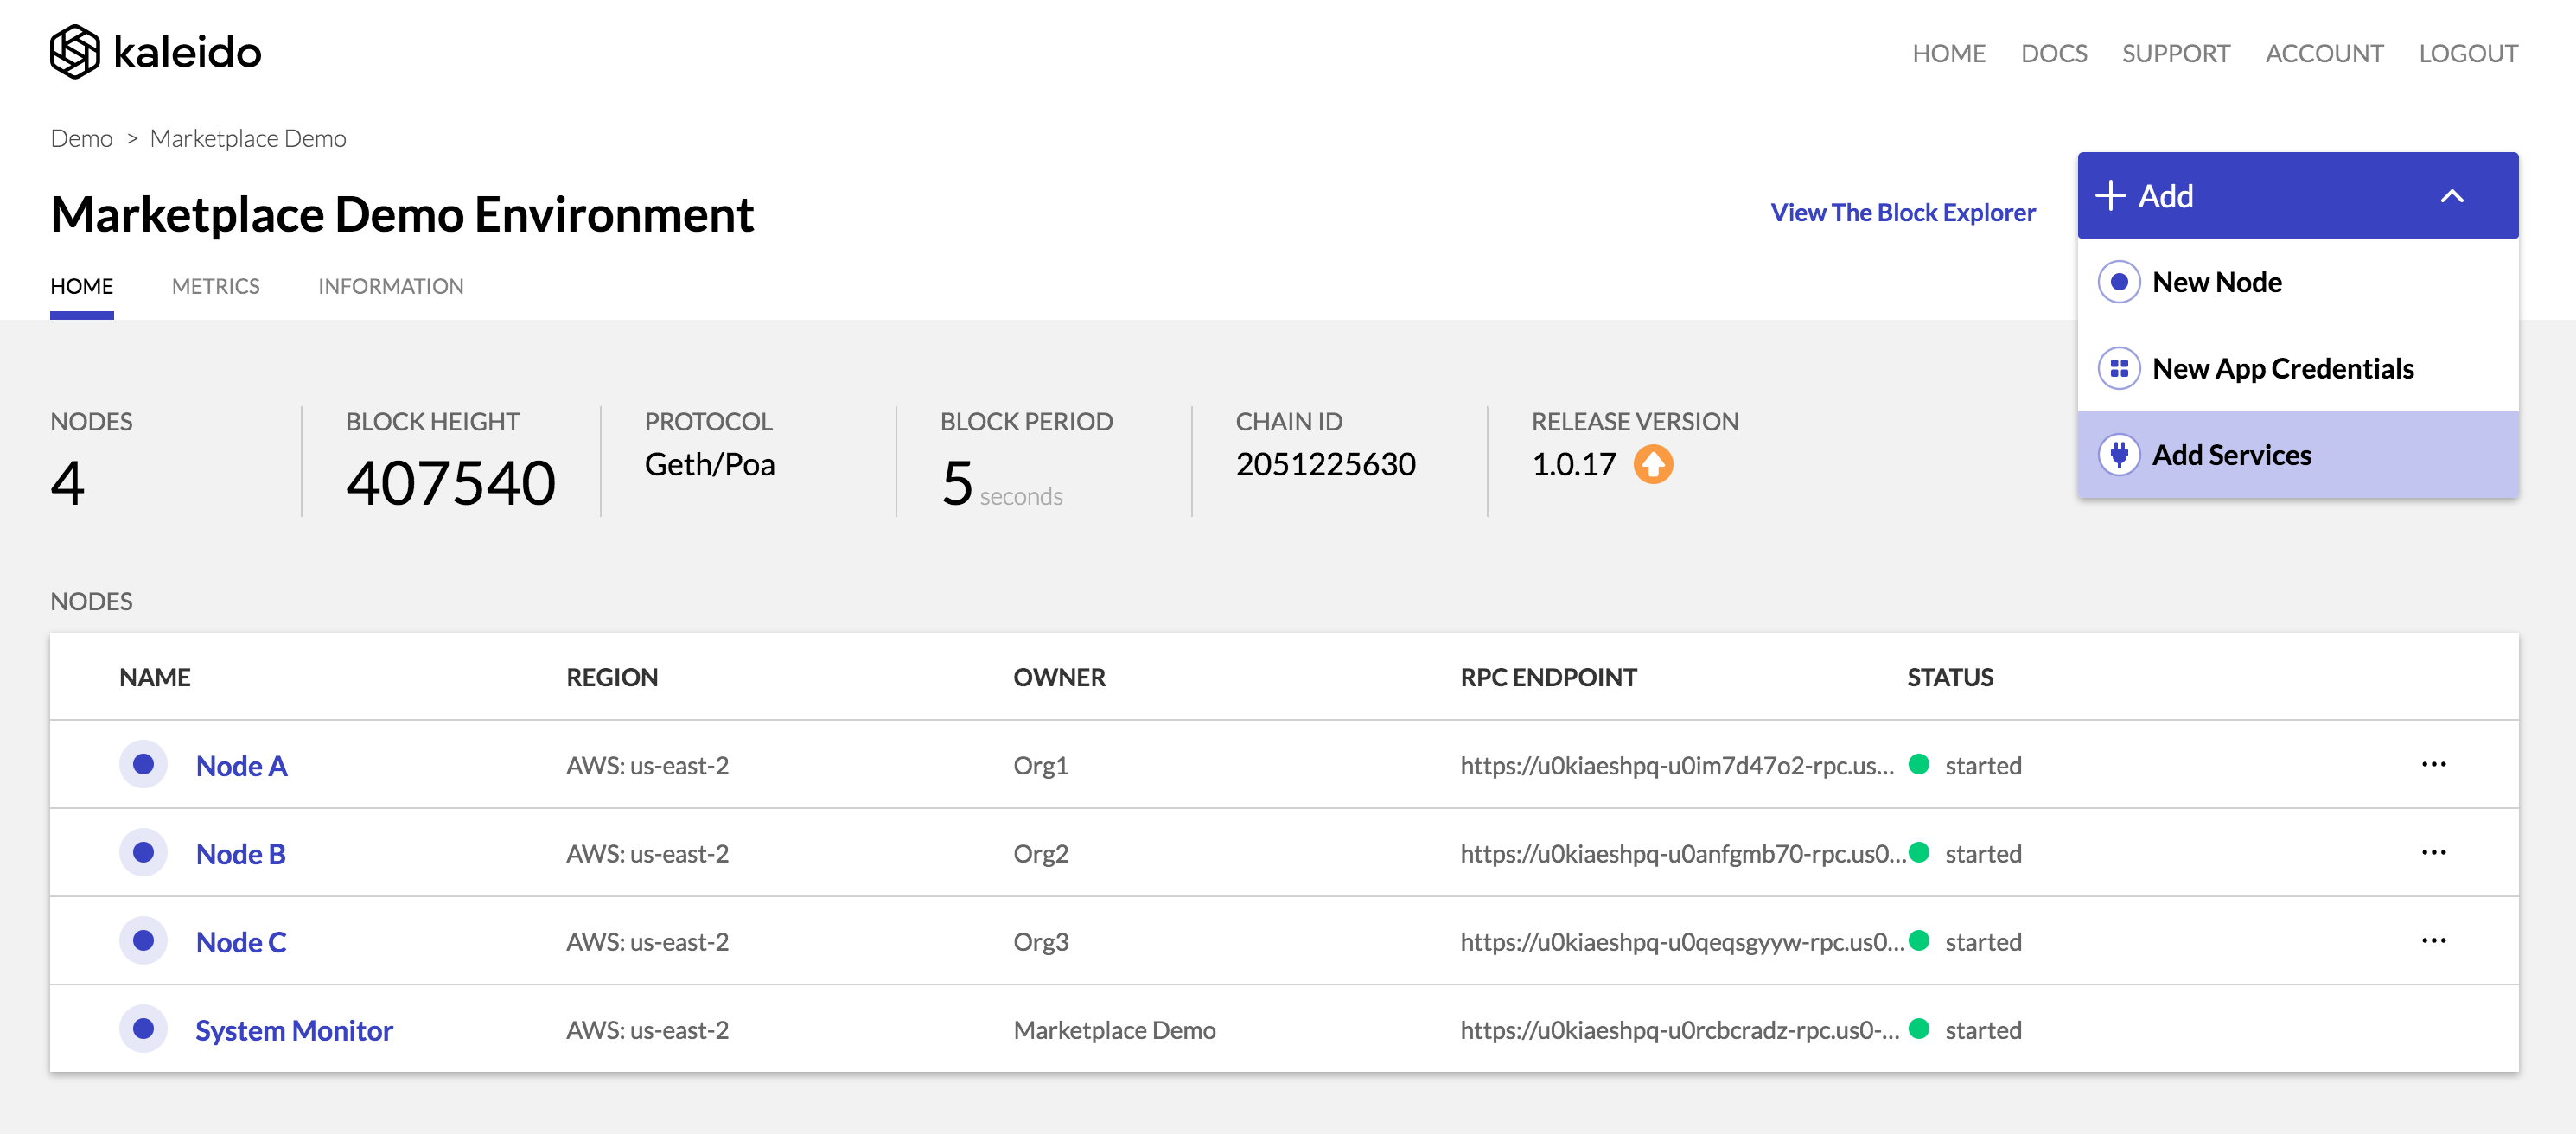Click owner Org2 in Node B row
The height and width of the screenshot is (1134, 2576).
coord(1040,854)
